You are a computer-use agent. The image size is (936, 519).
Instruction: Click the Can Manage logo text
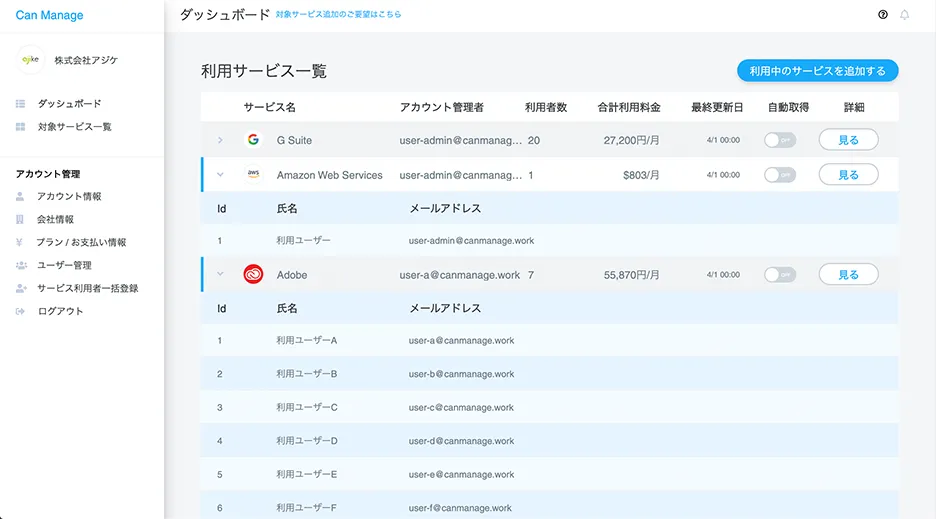pyautogui.click(x=50, y=16)
